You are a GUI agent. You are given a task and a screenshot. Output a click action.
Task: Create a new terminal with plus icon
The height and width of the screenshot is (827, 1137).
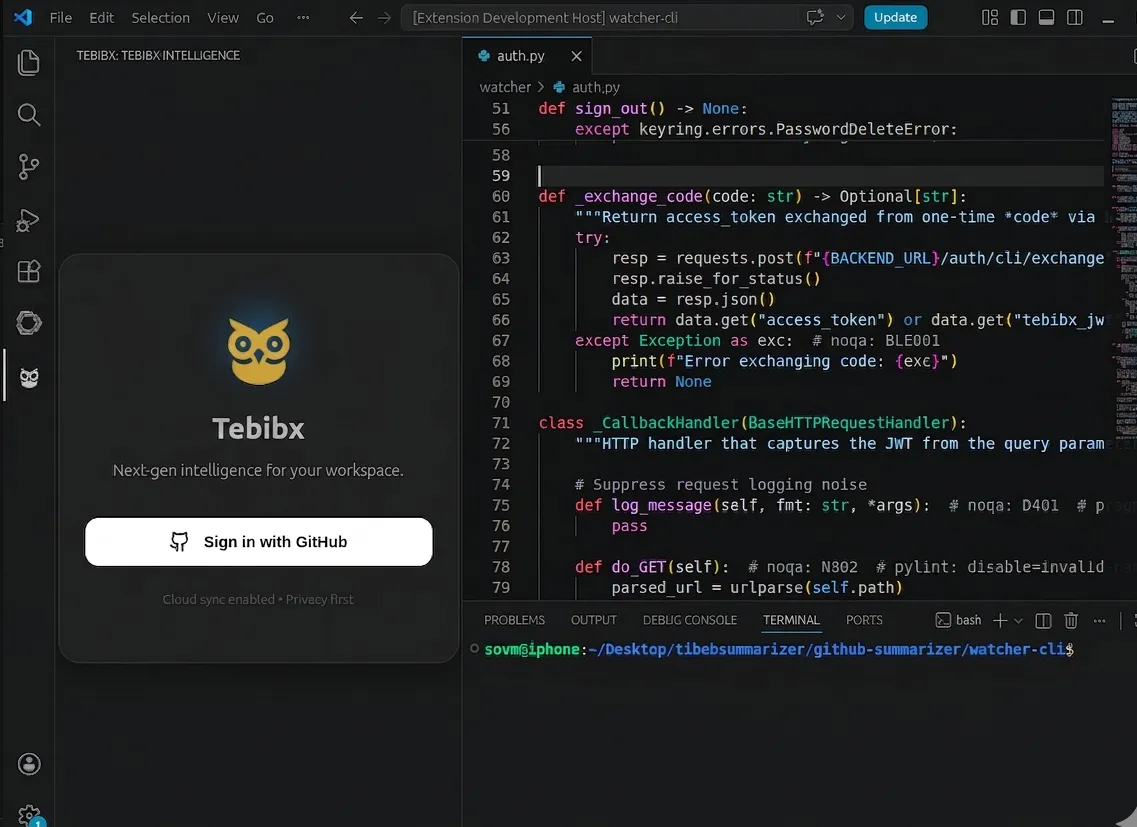tap(1000, 620)
